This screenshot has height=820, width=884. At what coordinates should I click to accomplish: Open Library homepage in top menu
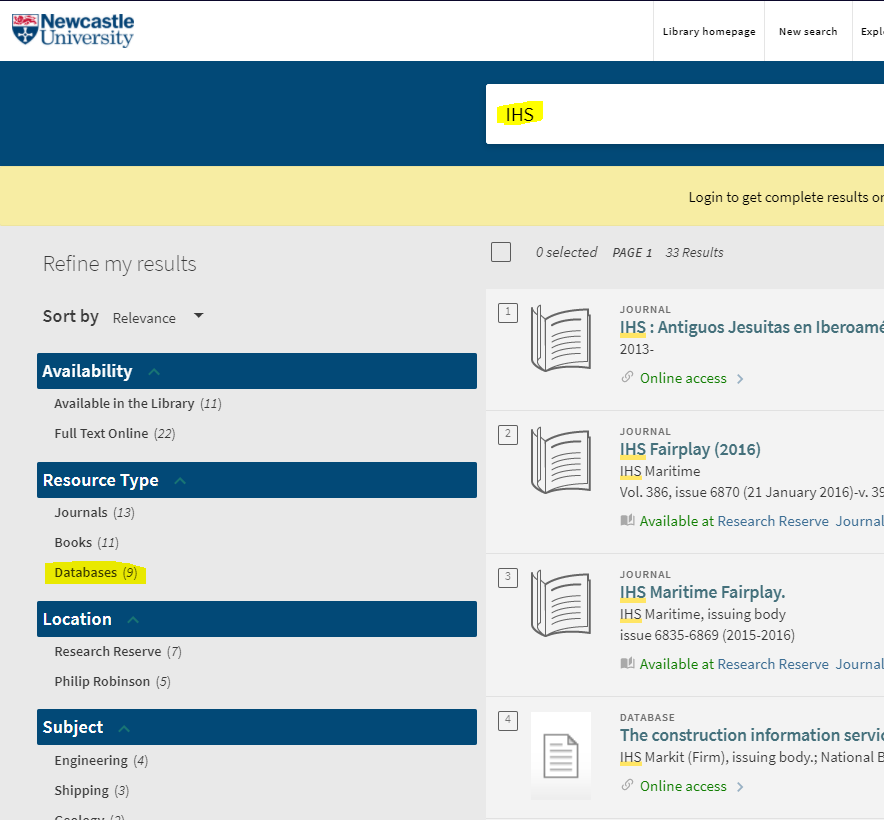(x=708, y=31)
